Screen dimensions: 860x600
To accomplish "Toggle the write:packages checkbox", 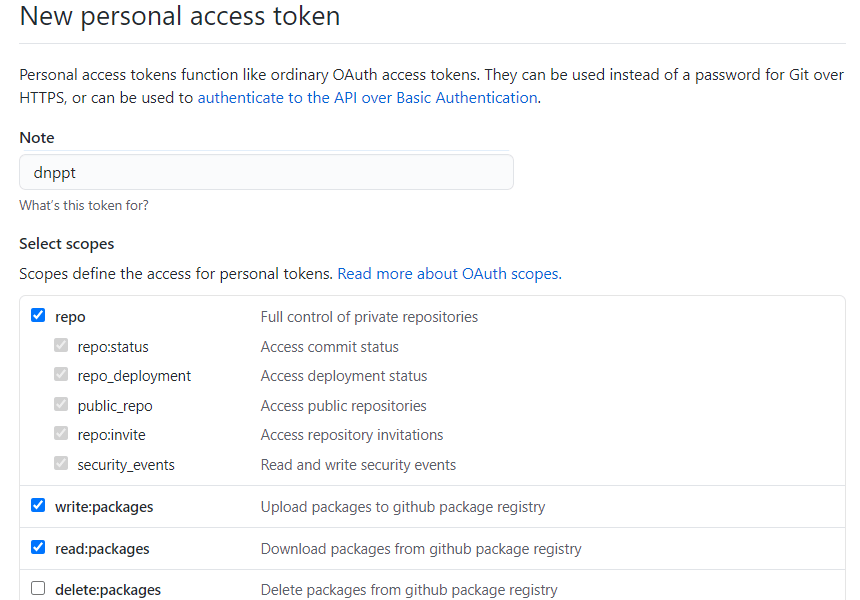I will click(x=38, y=505).
